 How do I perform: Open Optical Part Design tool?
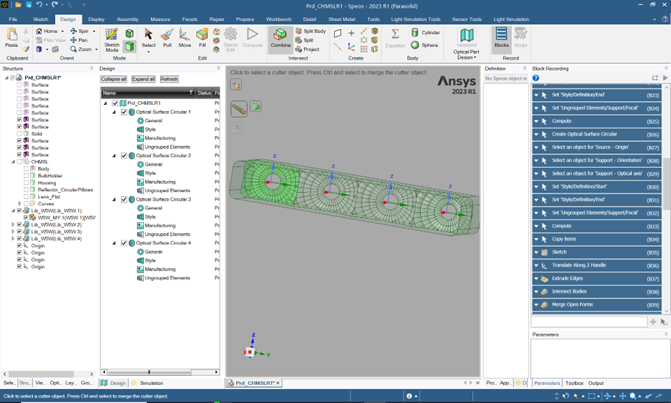[466, 43]
